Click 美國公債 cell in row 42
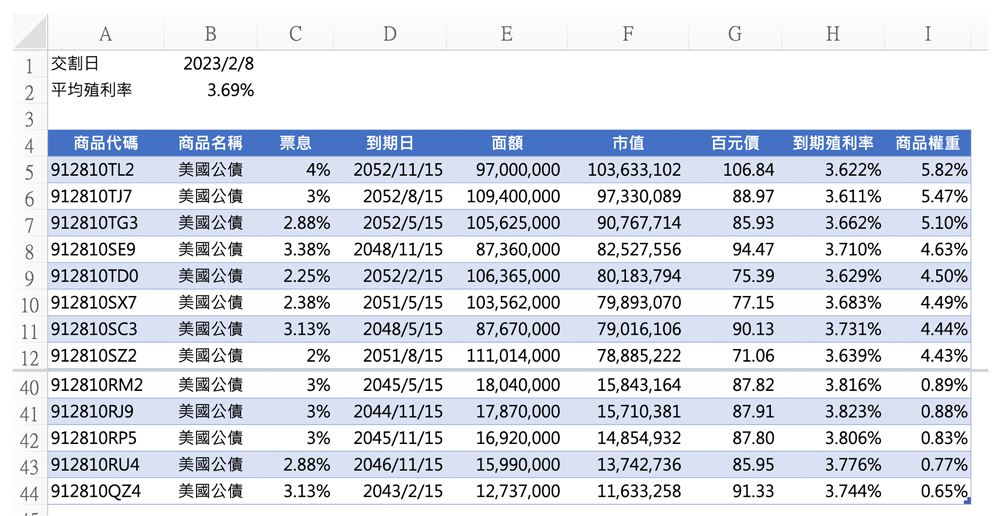Image resolution: width=1000 pixels, height=516 pixels. (210, 438)
